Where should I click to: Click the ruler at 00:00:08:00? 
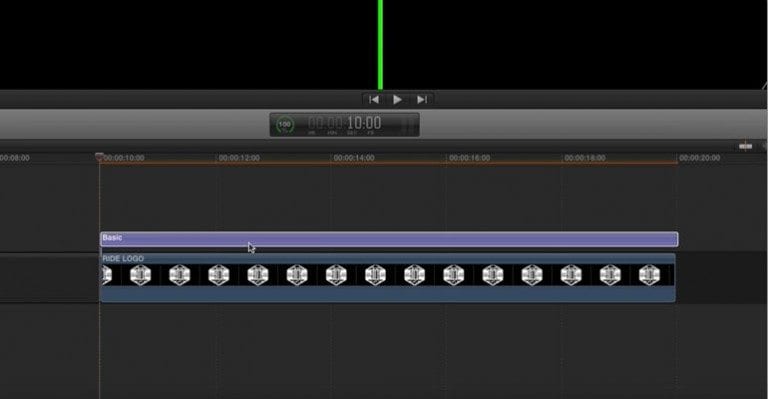click(x=15, y=158)
